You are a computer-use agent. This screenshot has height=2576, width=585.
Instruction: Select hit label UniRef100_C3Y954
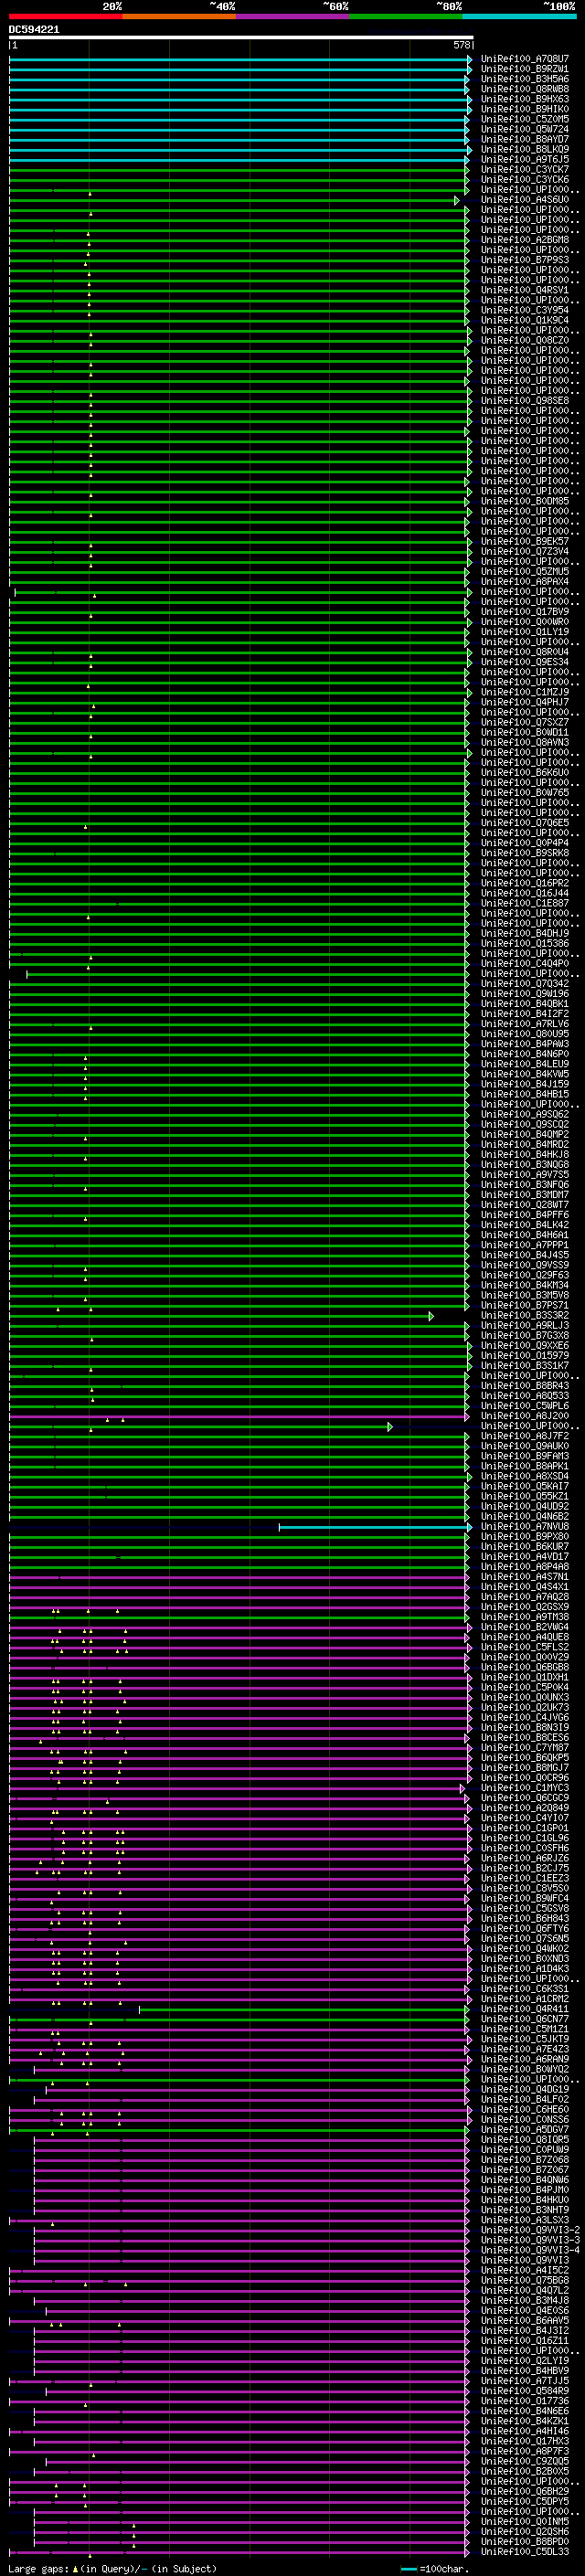(x=525, y=310)
